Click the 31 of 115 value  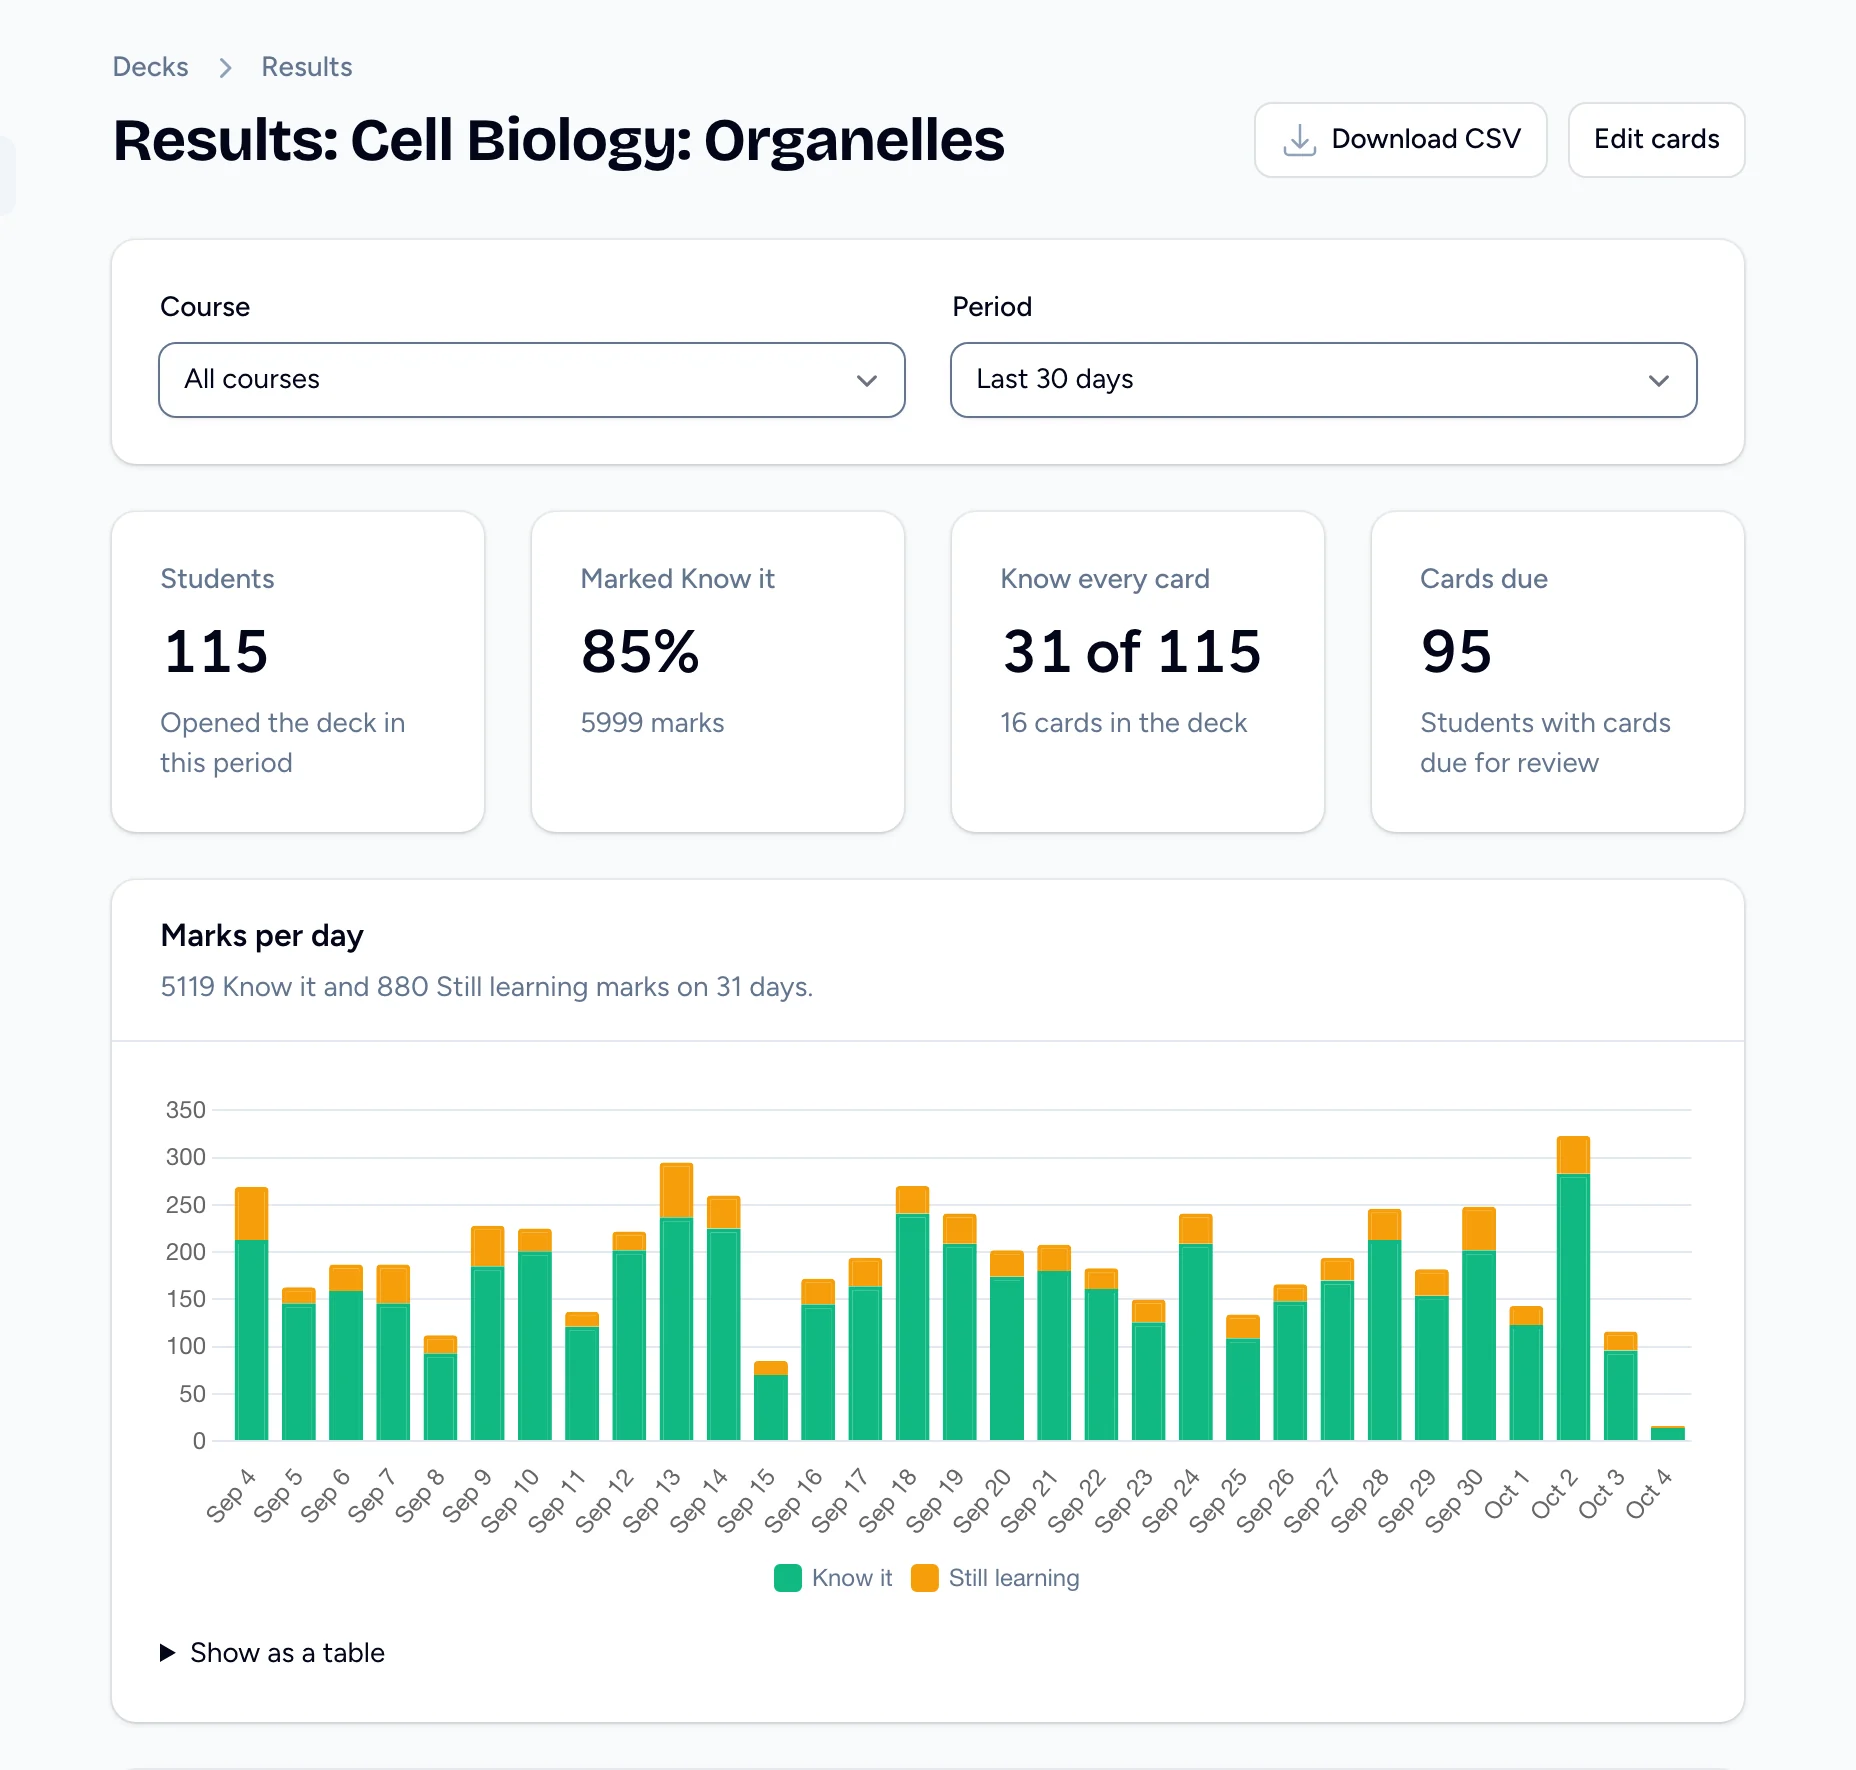[x=1132, y=651]
